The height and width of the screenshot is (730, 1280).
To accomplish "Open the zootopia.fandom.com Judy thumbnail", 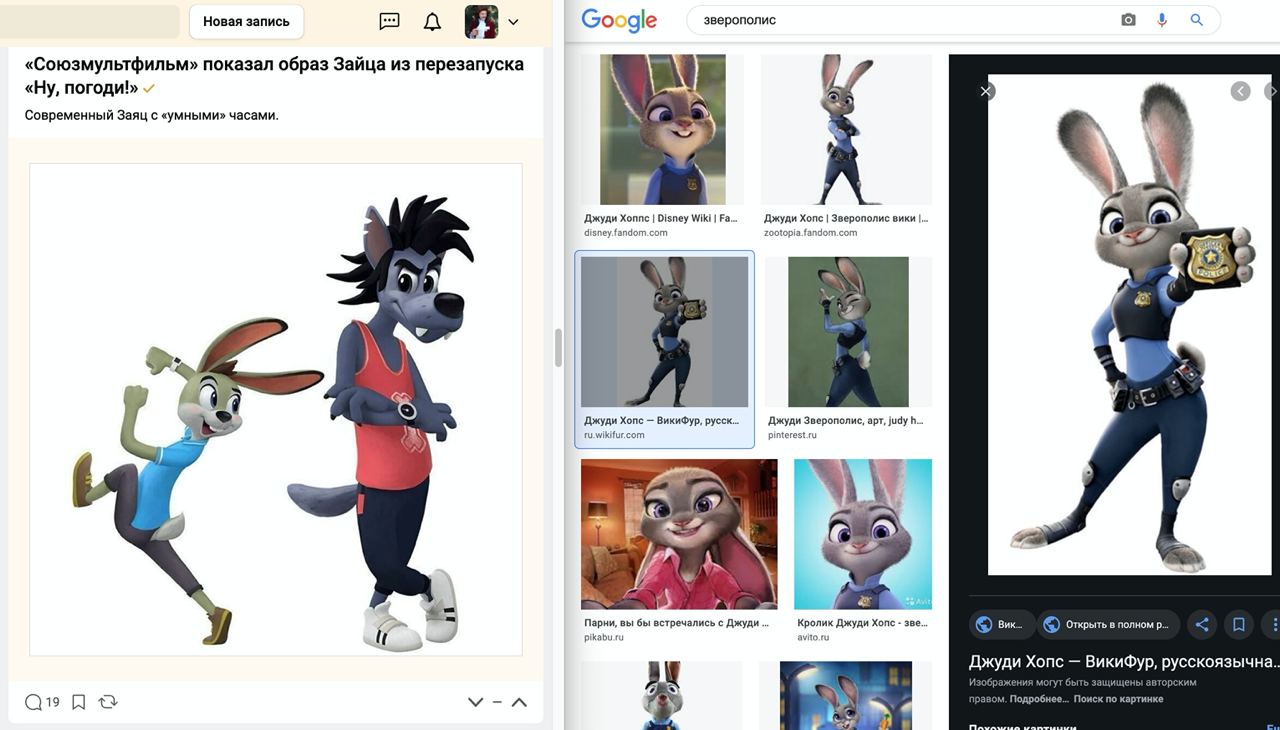I will (846, 130).
